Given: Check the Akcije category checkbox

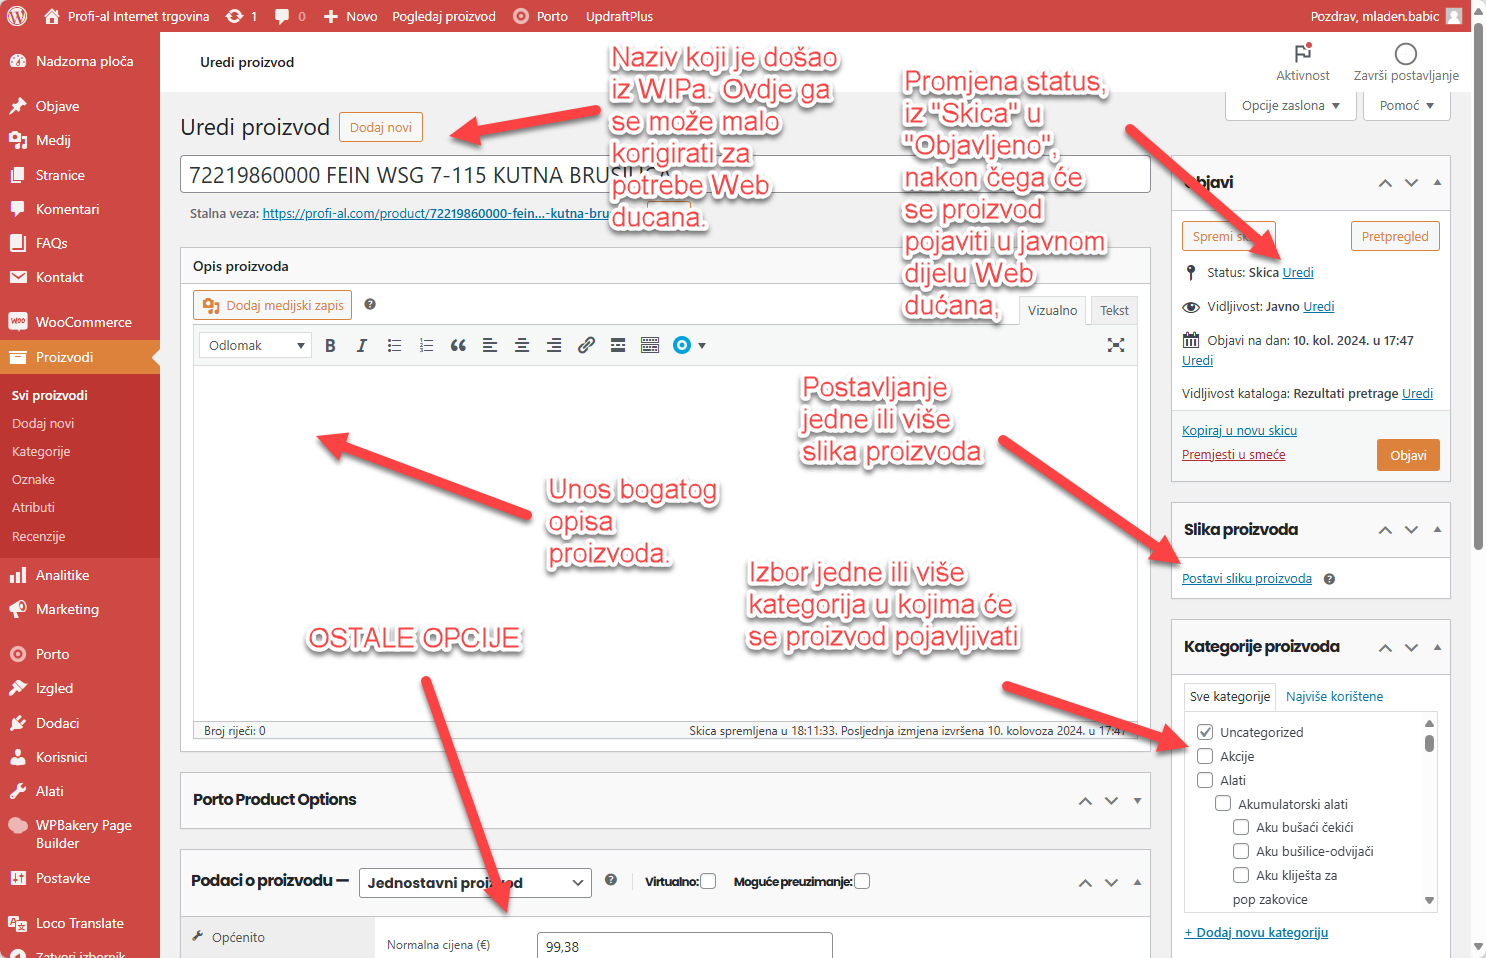Looking at the screenshot, I should pos(1205,756).
